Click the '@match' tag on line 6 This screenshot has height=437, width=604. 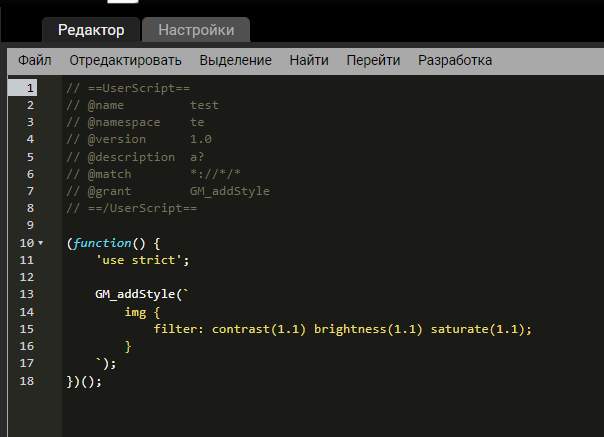tap(109, 174)
